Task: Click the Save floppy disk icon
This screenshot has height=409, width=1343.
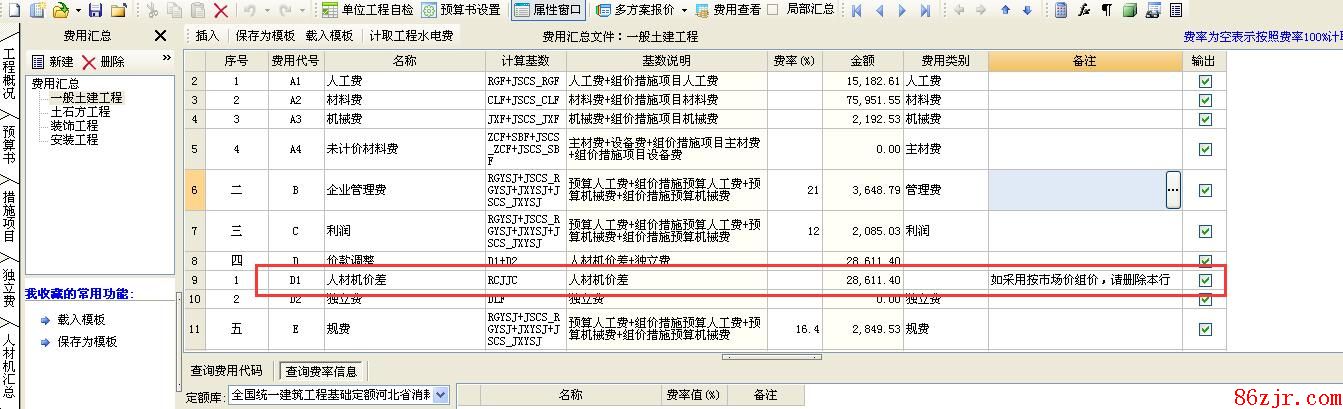Action: (x=95, y=10)
